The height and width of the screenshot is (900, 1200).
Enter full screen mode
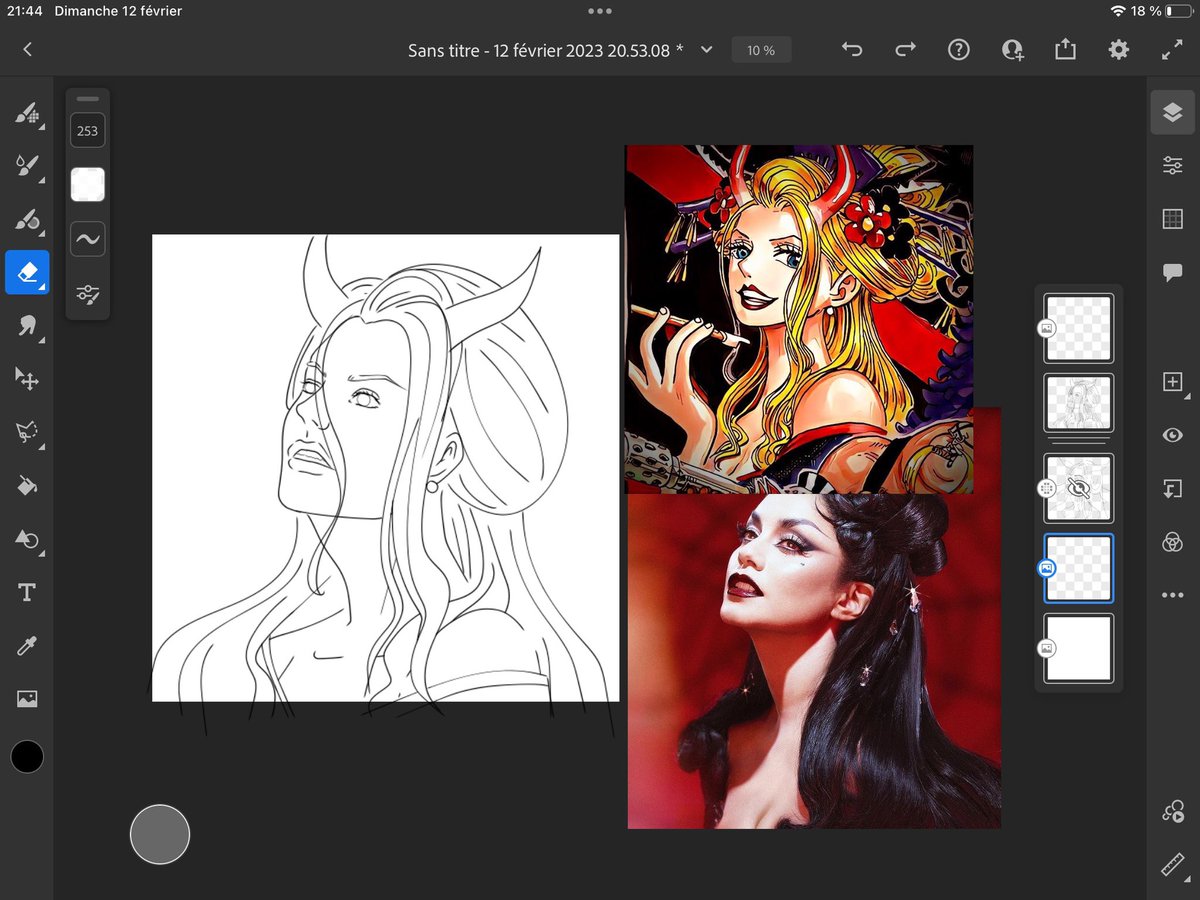pyautogui.click(x=1172, y=49)
